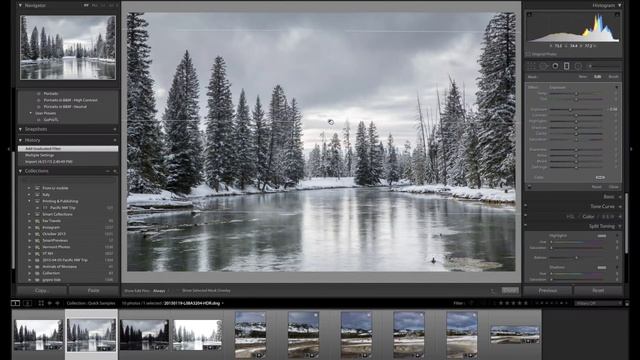Open the Split Toning Highlights color swatch
Screen dimensions: 640x360
(602, 236)
